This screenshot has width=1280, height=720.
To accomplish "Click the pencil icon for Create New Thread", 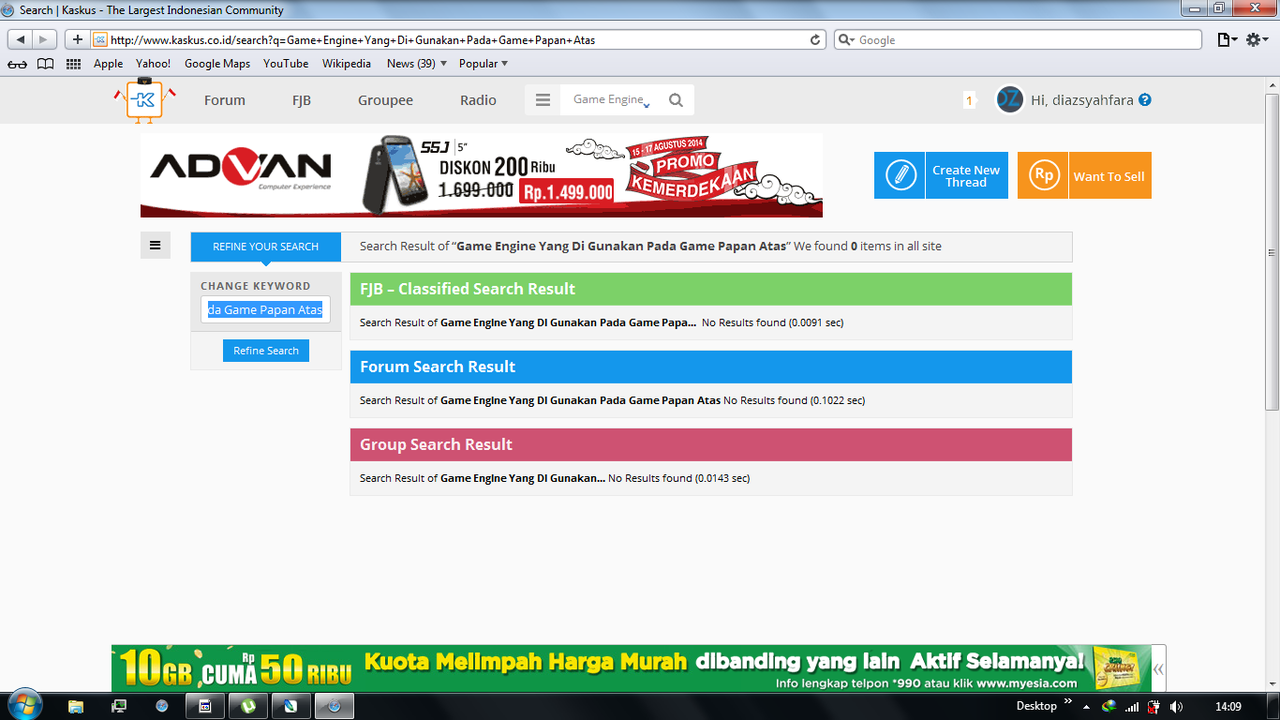I will tap(900, 175).
